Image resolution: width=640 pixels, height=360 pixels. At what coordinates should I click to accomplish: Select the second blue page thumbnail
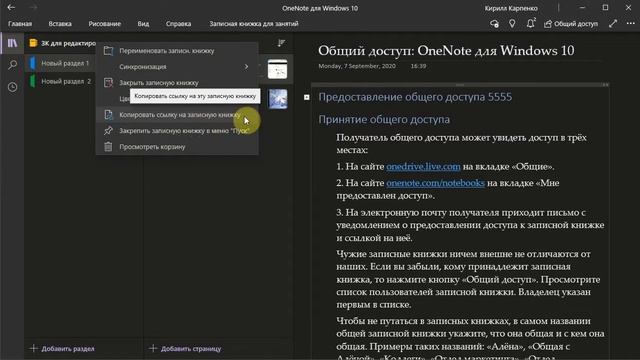(x=278, y=99)
